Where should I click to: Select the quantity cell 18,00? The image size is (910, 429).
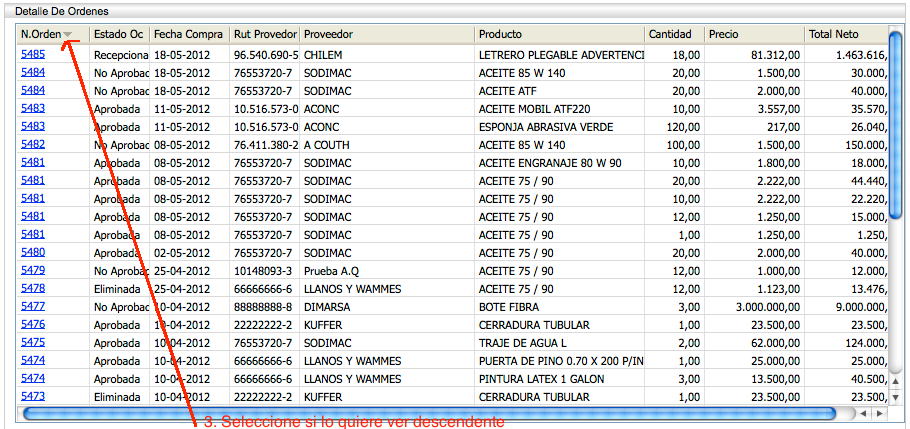click(x=674, y=55)
